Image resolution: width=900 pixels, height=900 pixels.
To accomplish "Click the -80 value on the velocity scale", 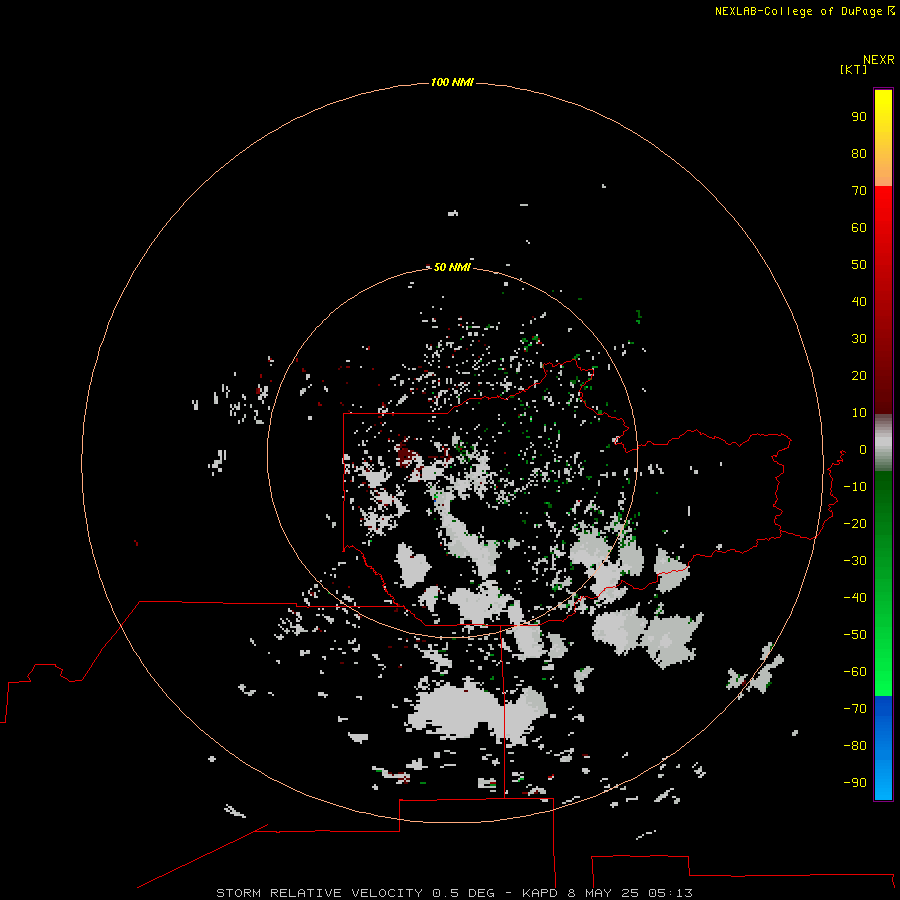I will click(x=855, y=746).
